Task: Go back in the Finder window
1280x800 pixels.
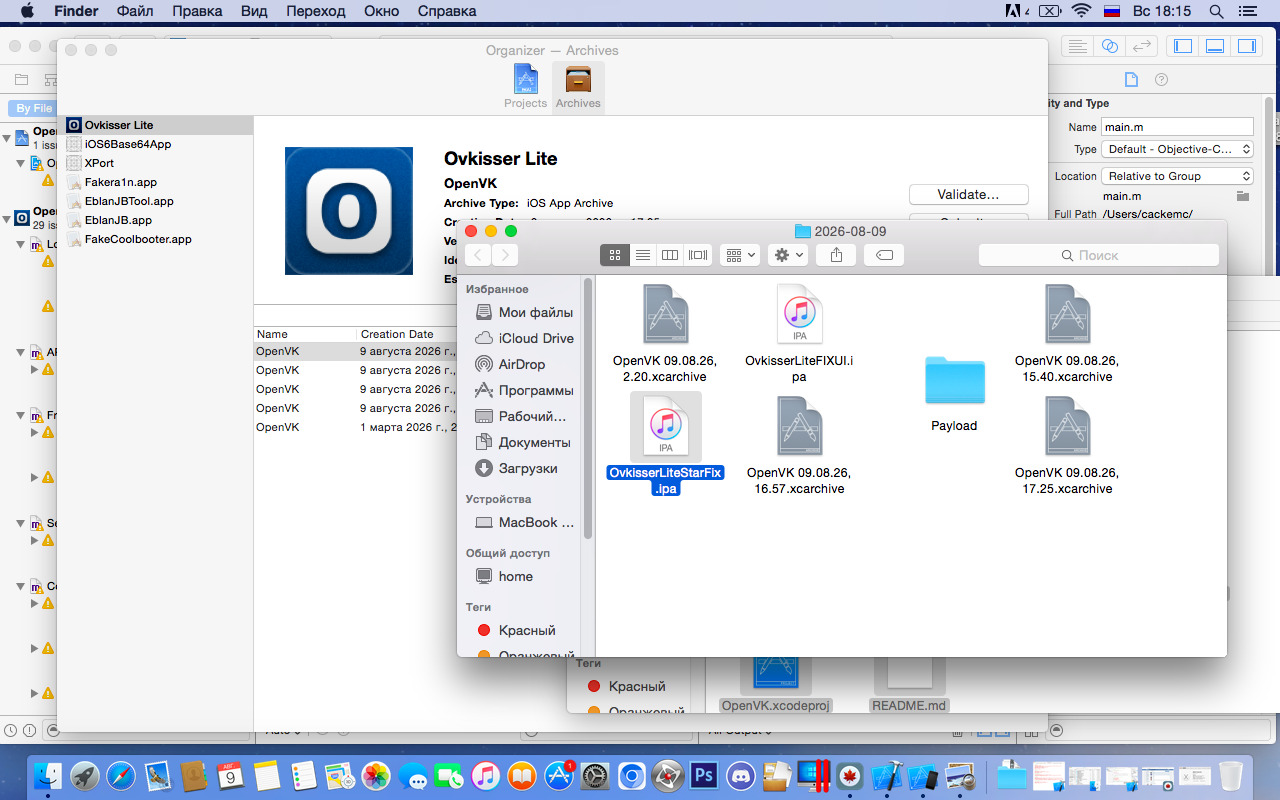Action: (x=478, y=255)
